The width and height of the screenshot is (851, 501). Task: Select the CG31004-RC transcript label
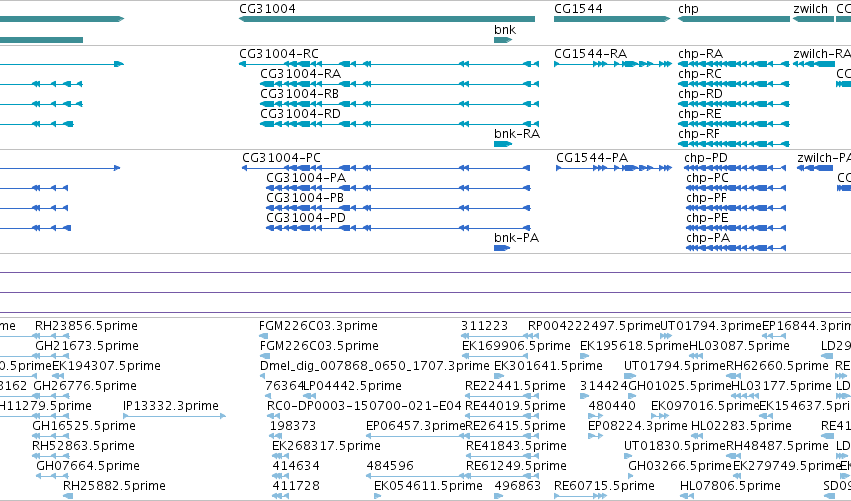279,54
